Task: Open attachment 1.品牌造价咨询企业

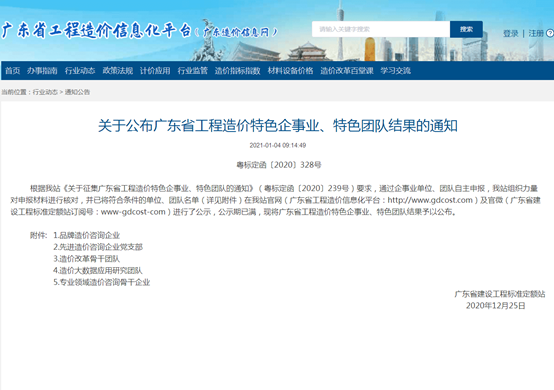Action: point(87,235)
